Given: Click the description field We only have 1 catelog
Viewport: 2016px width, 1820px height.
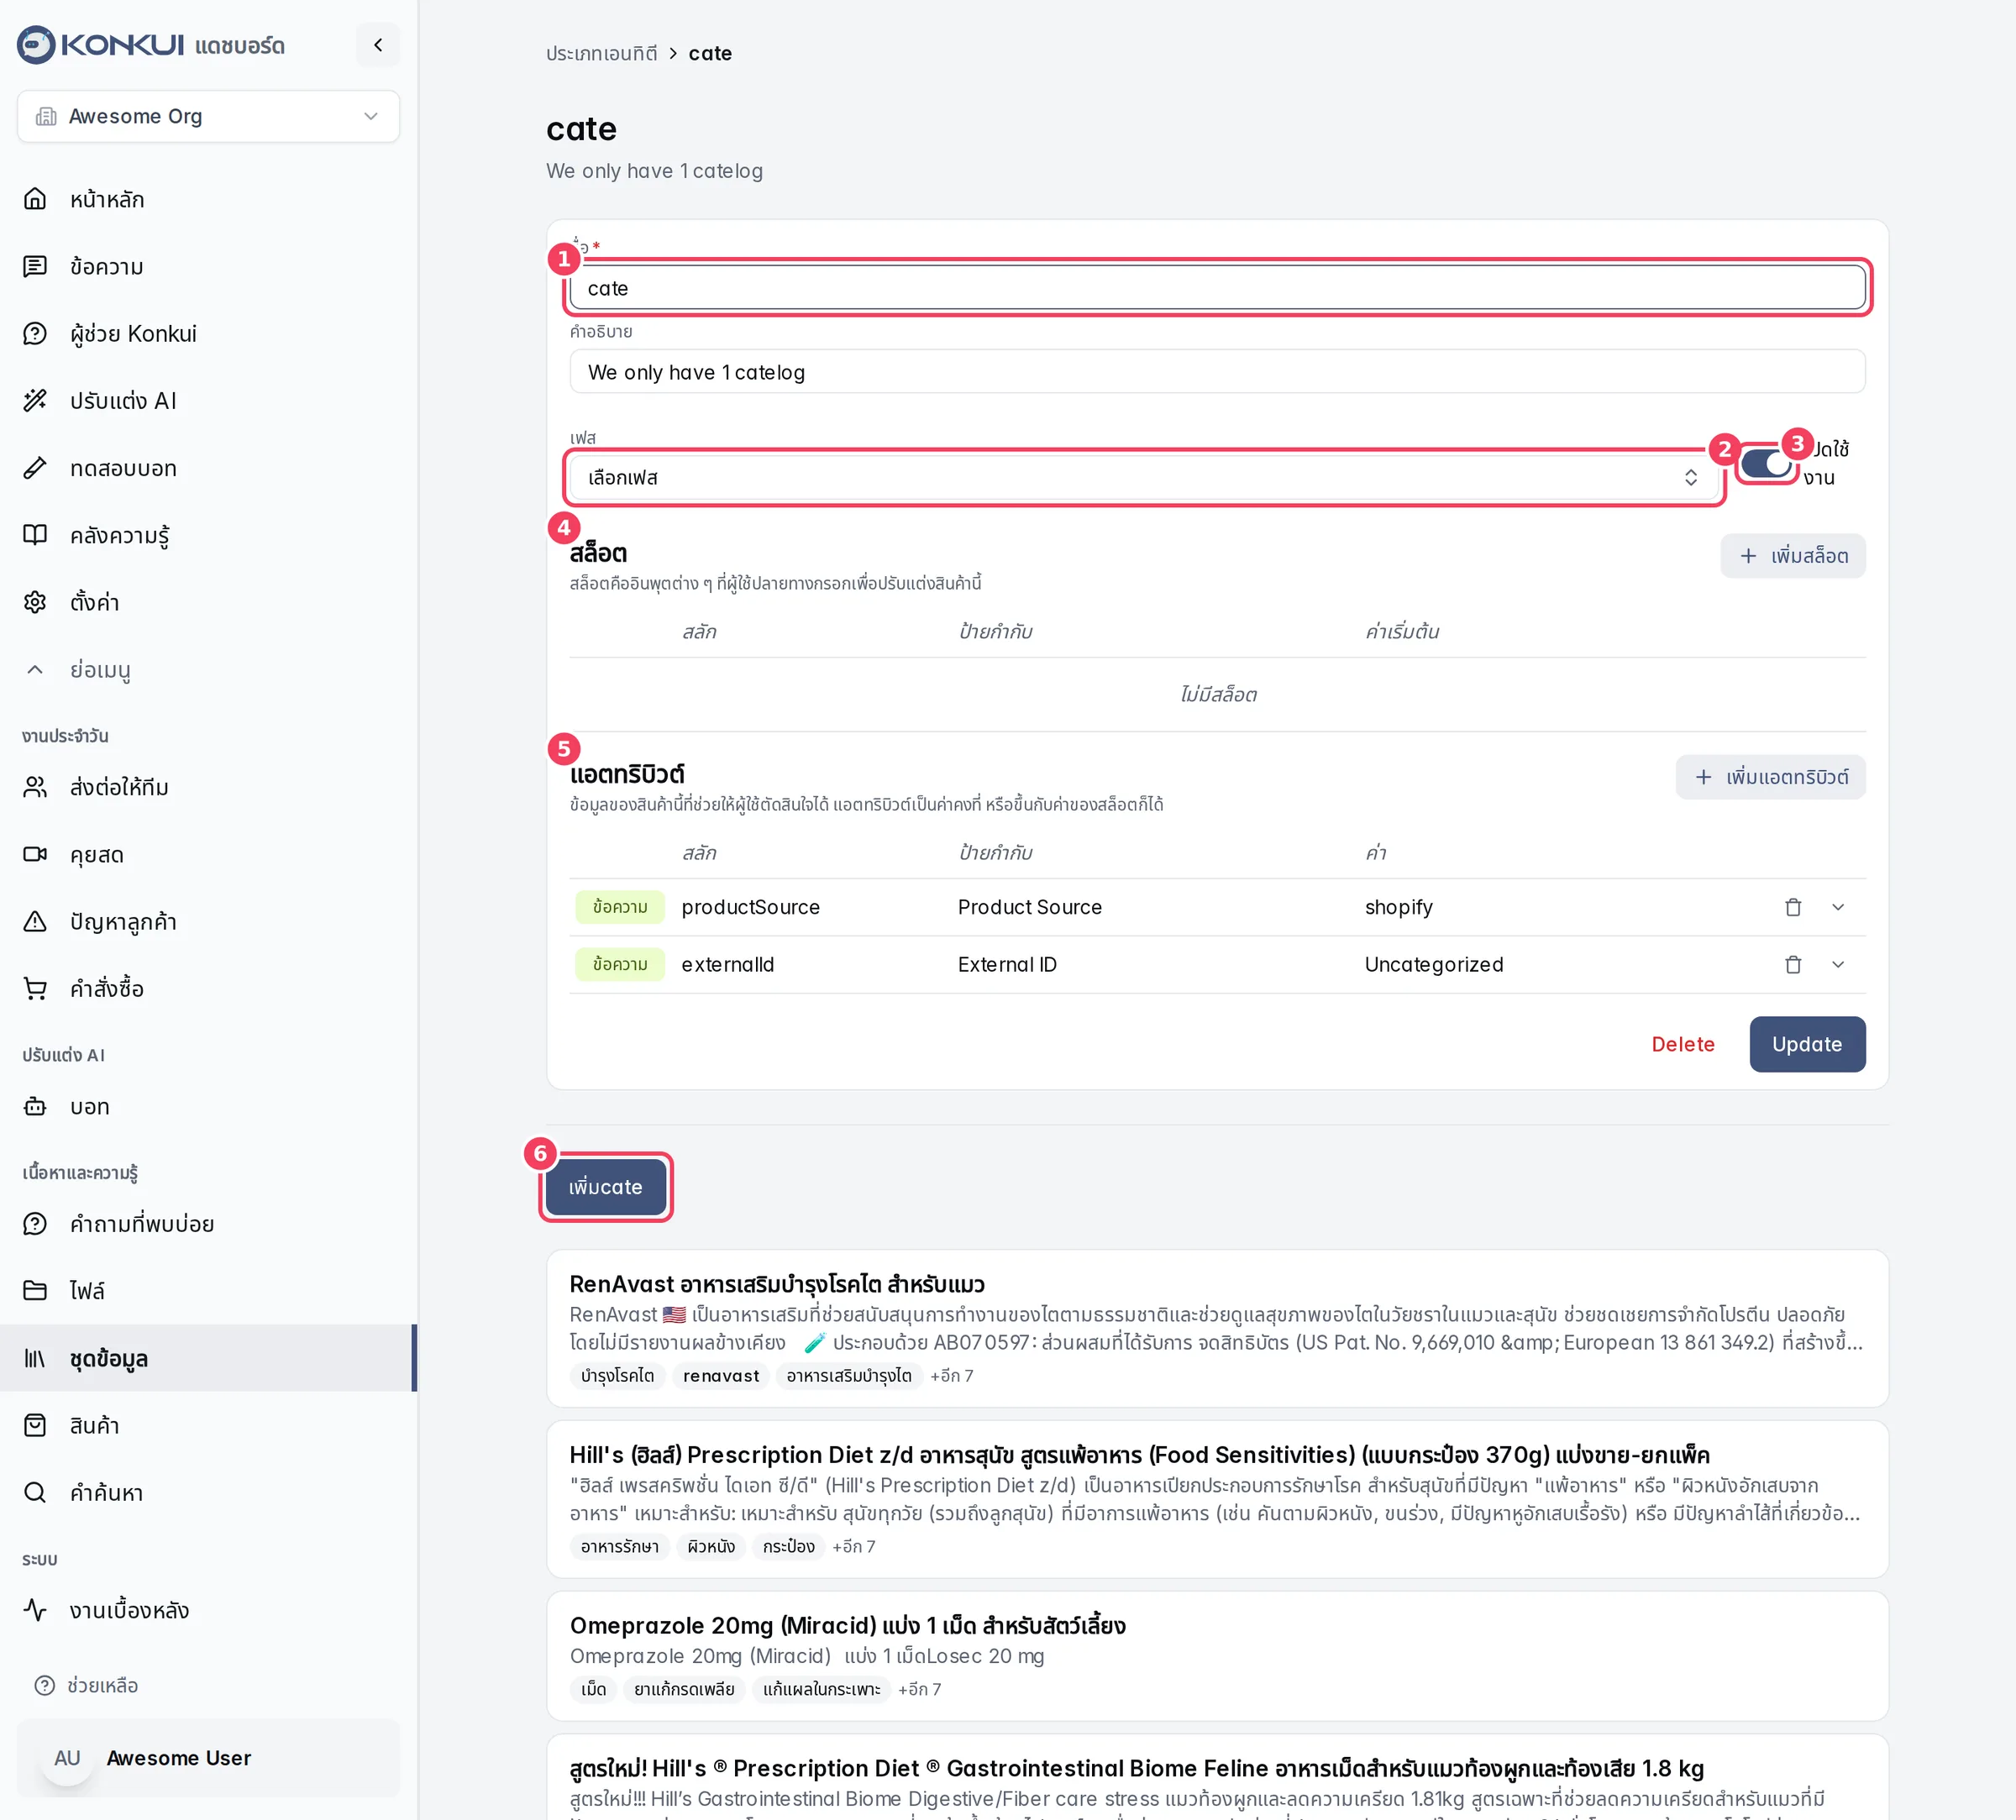Looking at the screenshot, I should pos(1217,372).
